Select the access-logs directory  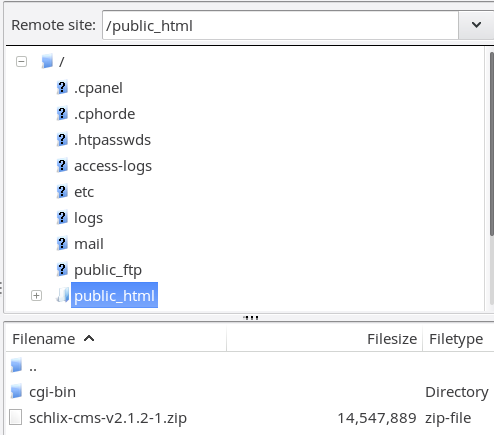pos(113,166)
